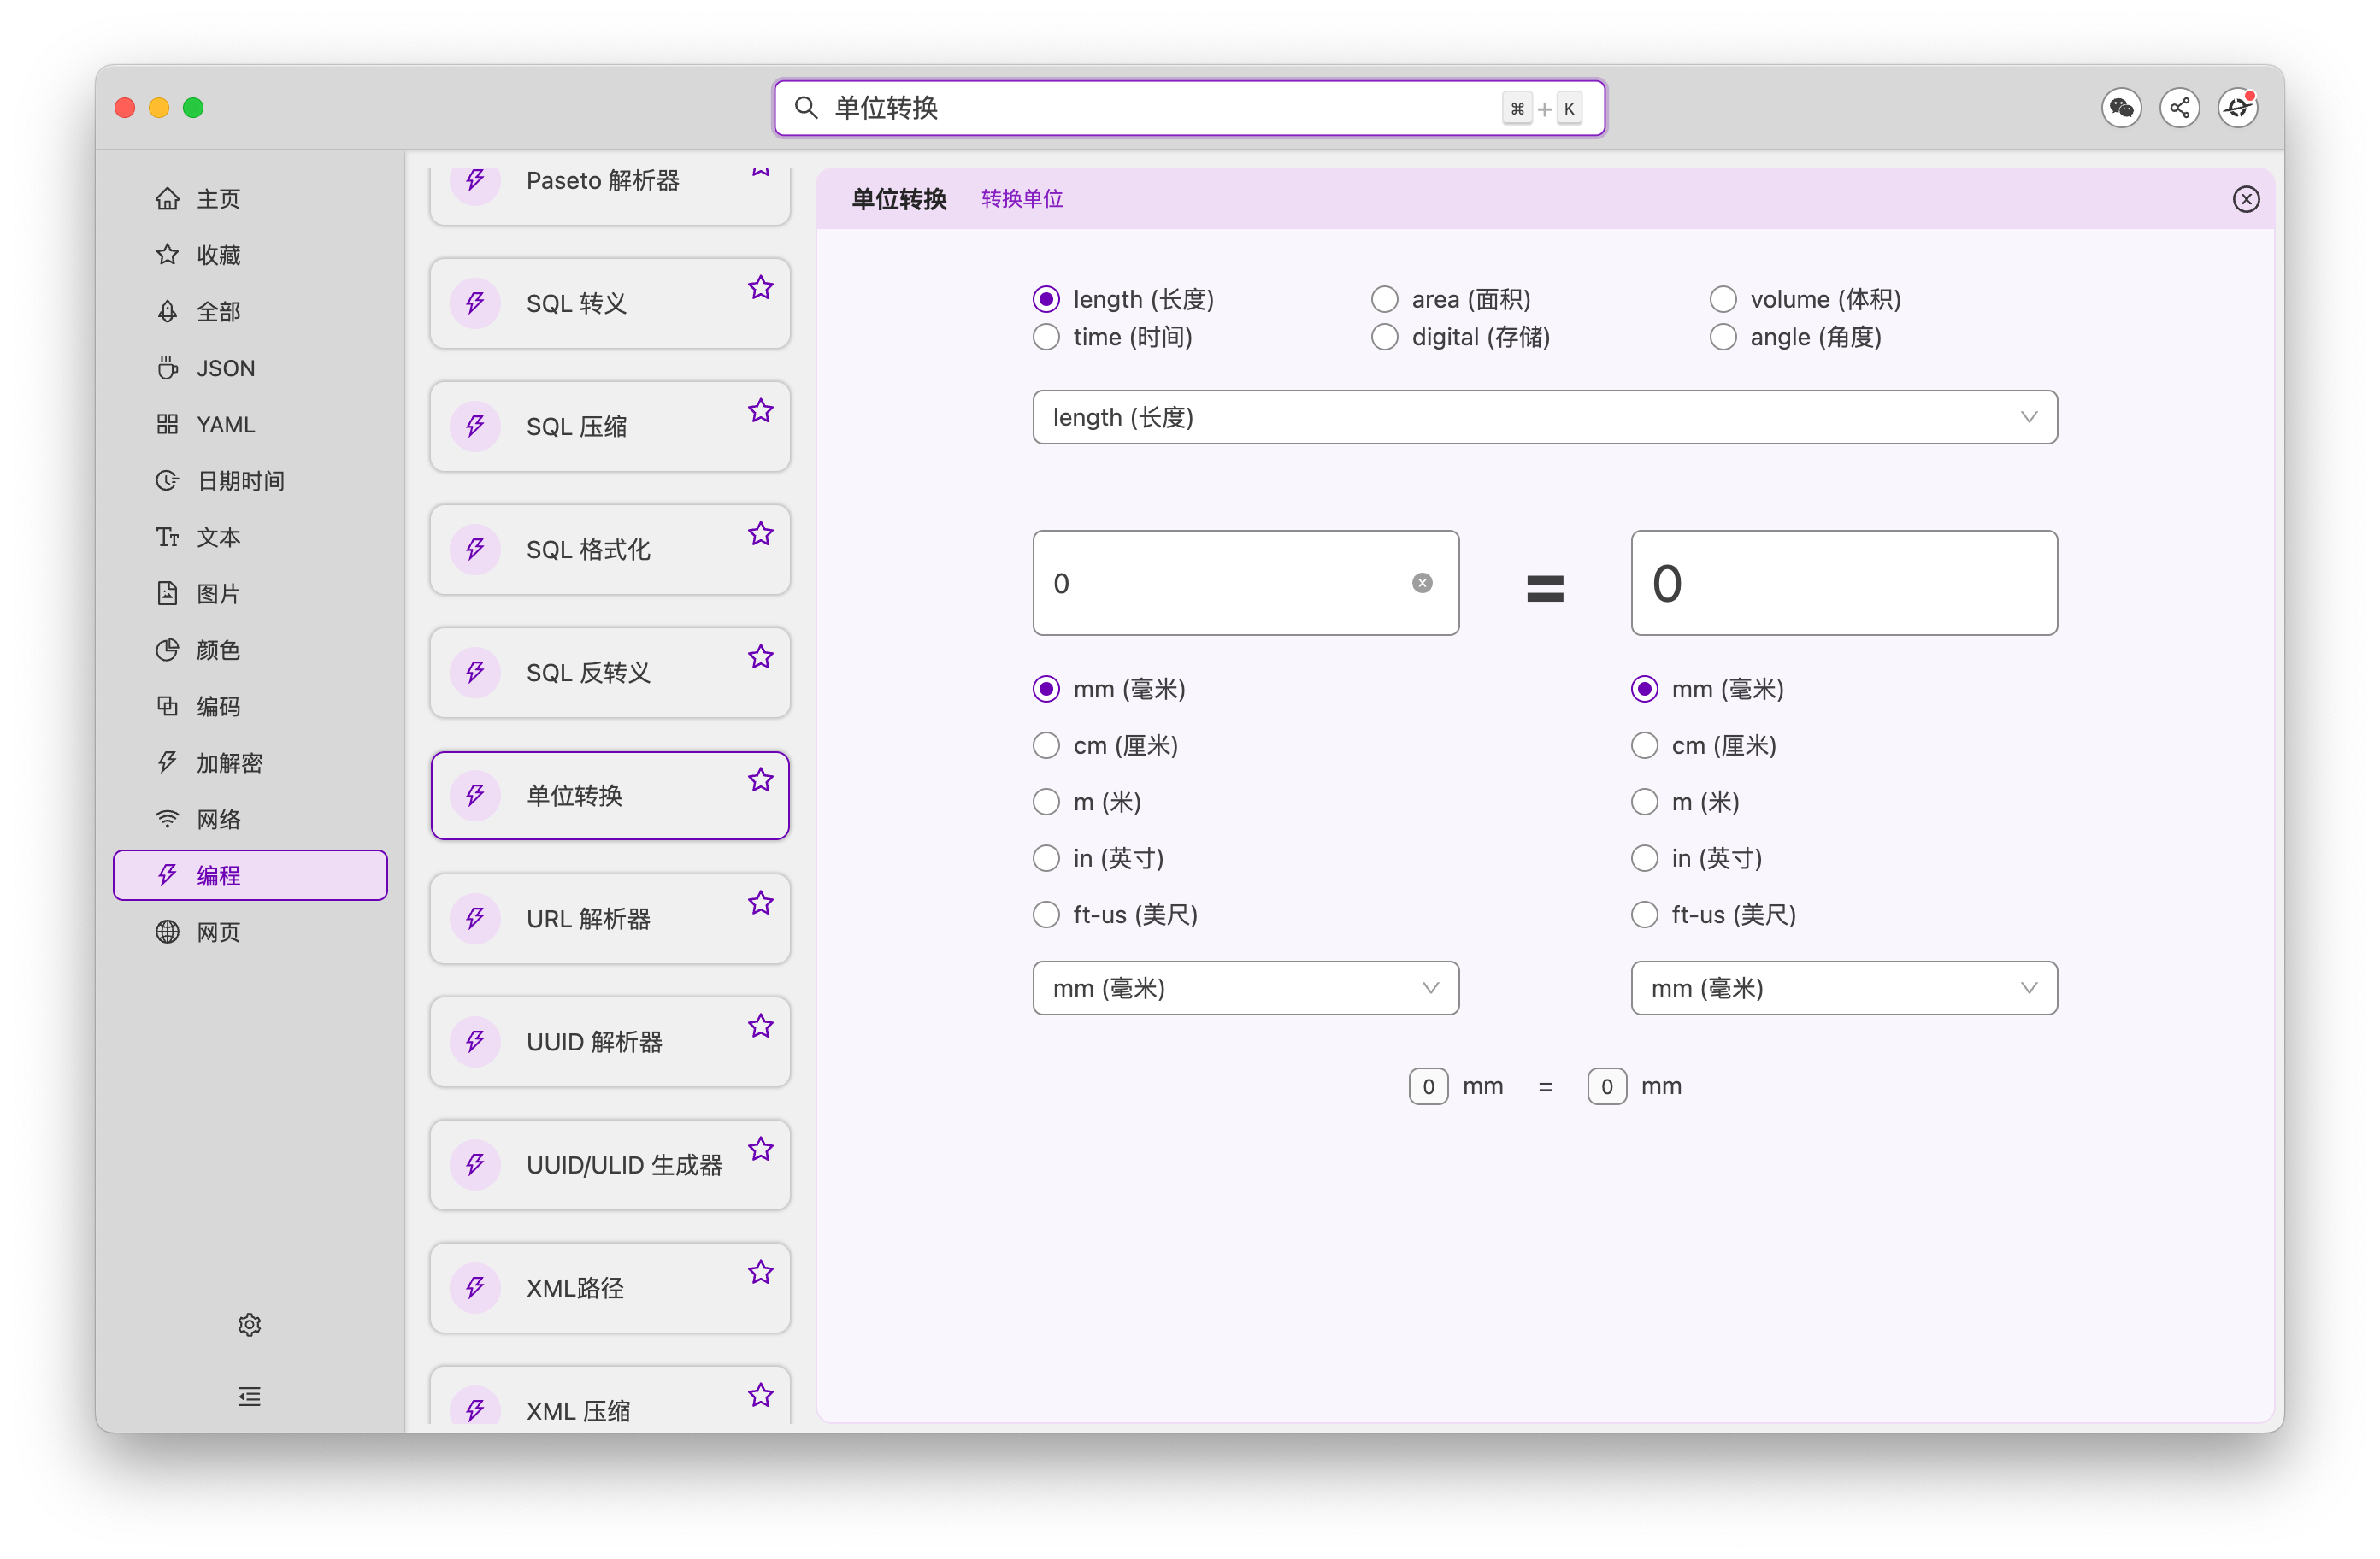This screenshot has width=2380, height=1559.
Task: Open the source unit mm (毫米) dropdown
Action: click(x=1246, y=988)
